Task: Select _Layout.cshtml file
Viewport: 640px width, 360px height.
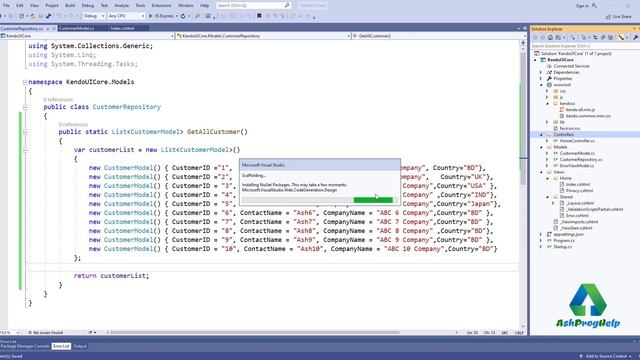Action: click(x=579, y=203)
